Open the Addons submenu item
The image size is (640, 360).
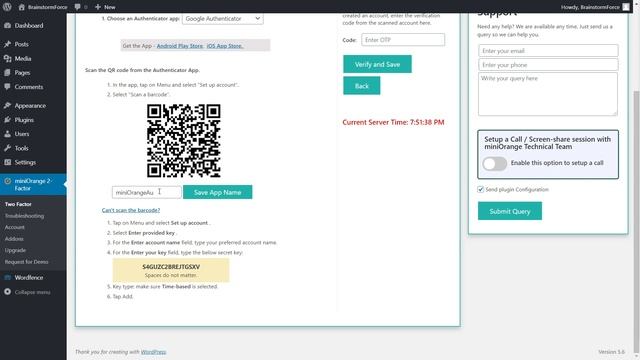coord(14,239)
